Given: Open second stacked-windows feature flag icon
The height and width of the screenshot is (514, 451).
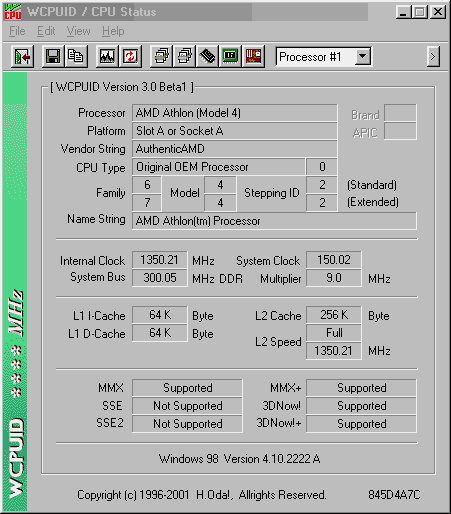Looking at the screenshot, I should coord(184,56).
